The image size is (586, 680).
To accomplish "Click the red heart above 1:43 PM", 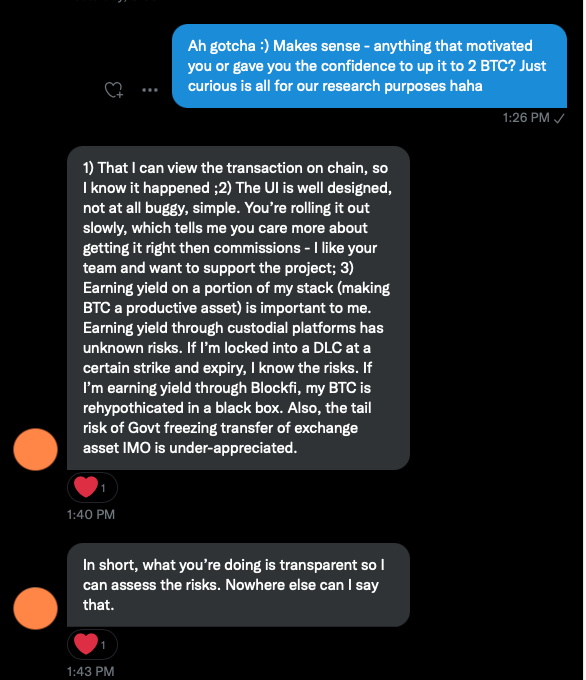I will (x=86, y=644).
